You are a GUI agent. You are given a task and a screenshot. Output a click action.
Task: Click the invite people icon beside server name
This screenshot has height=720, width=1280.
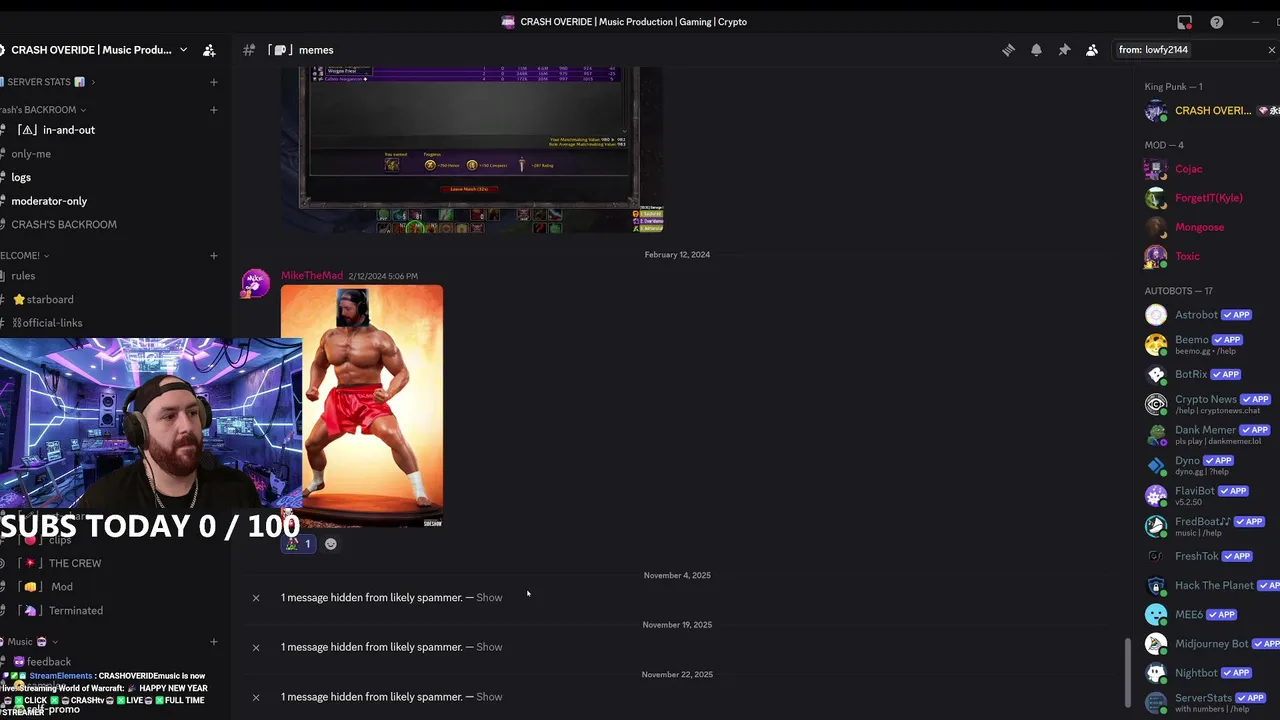[x=209, y=50]
